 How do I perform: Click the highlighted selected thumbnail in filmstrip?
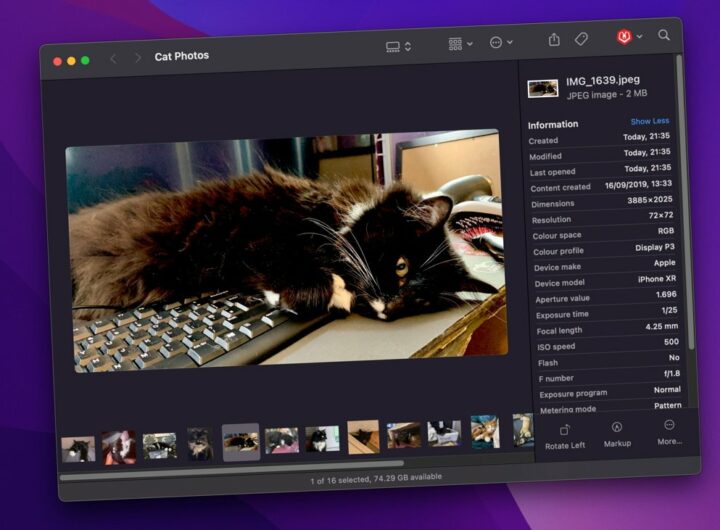pyautogui.click(x=240, y=443)
